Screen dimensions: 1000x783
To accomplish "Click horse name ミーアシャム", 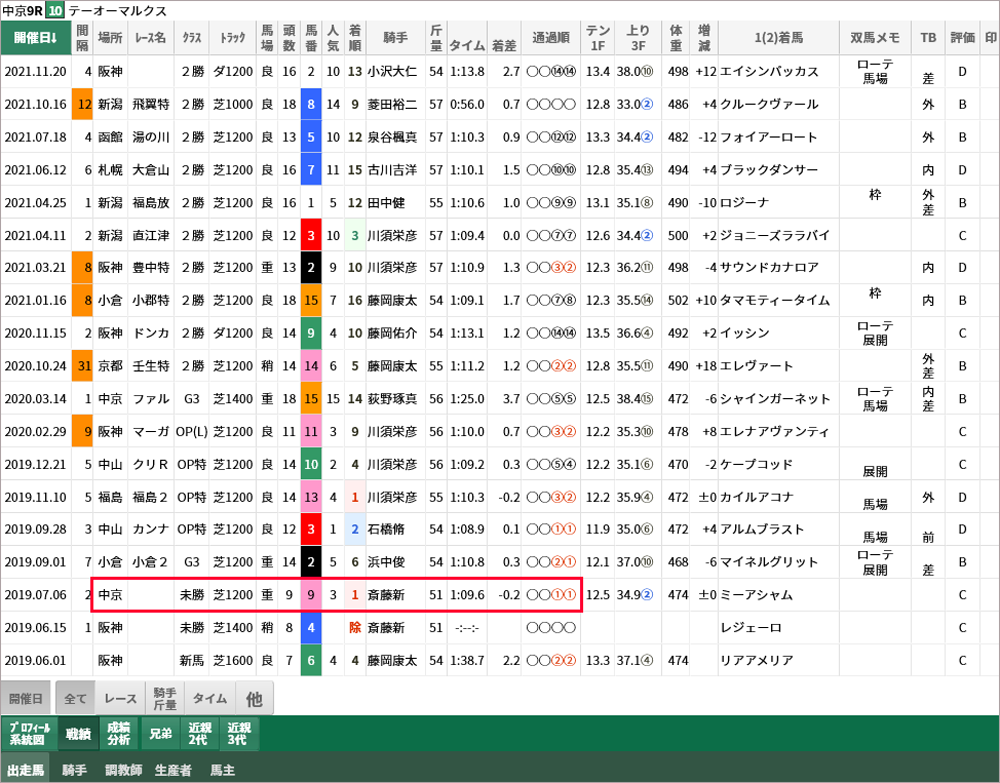I will pos(757,595).
